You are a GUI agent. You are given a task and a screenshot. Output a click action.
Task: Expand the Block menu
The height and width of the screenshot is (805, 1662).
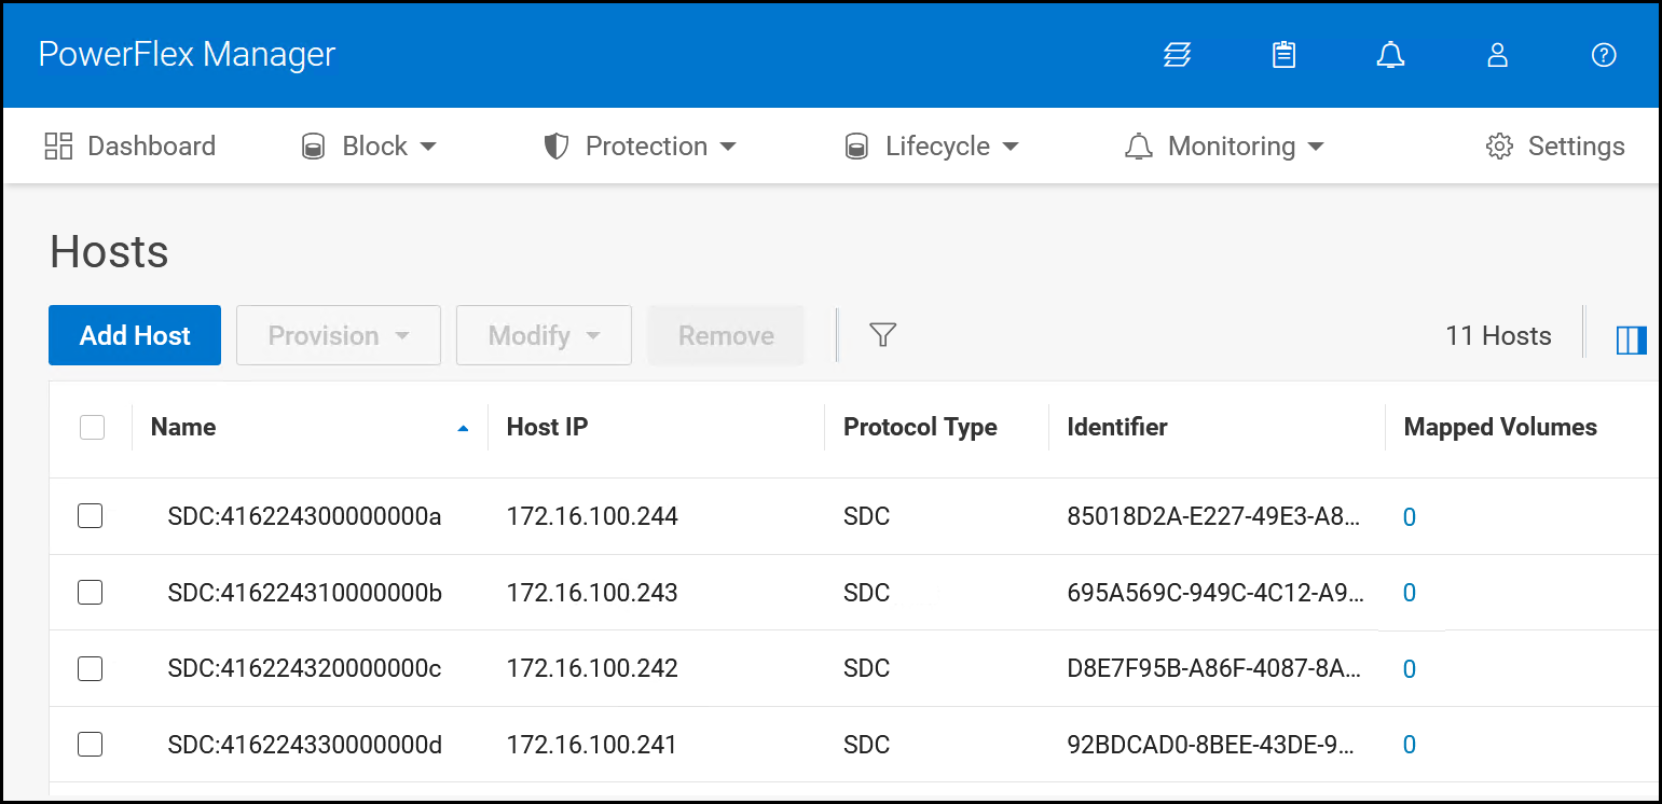(369, 146)
